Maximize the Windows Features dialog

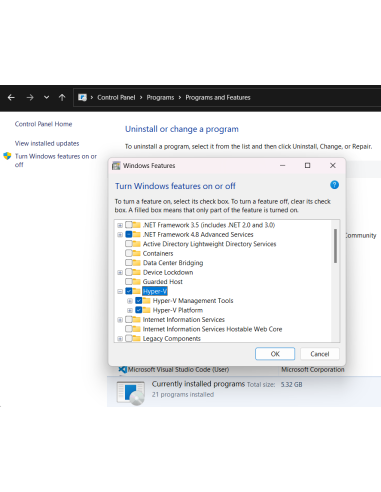(307, 165)
